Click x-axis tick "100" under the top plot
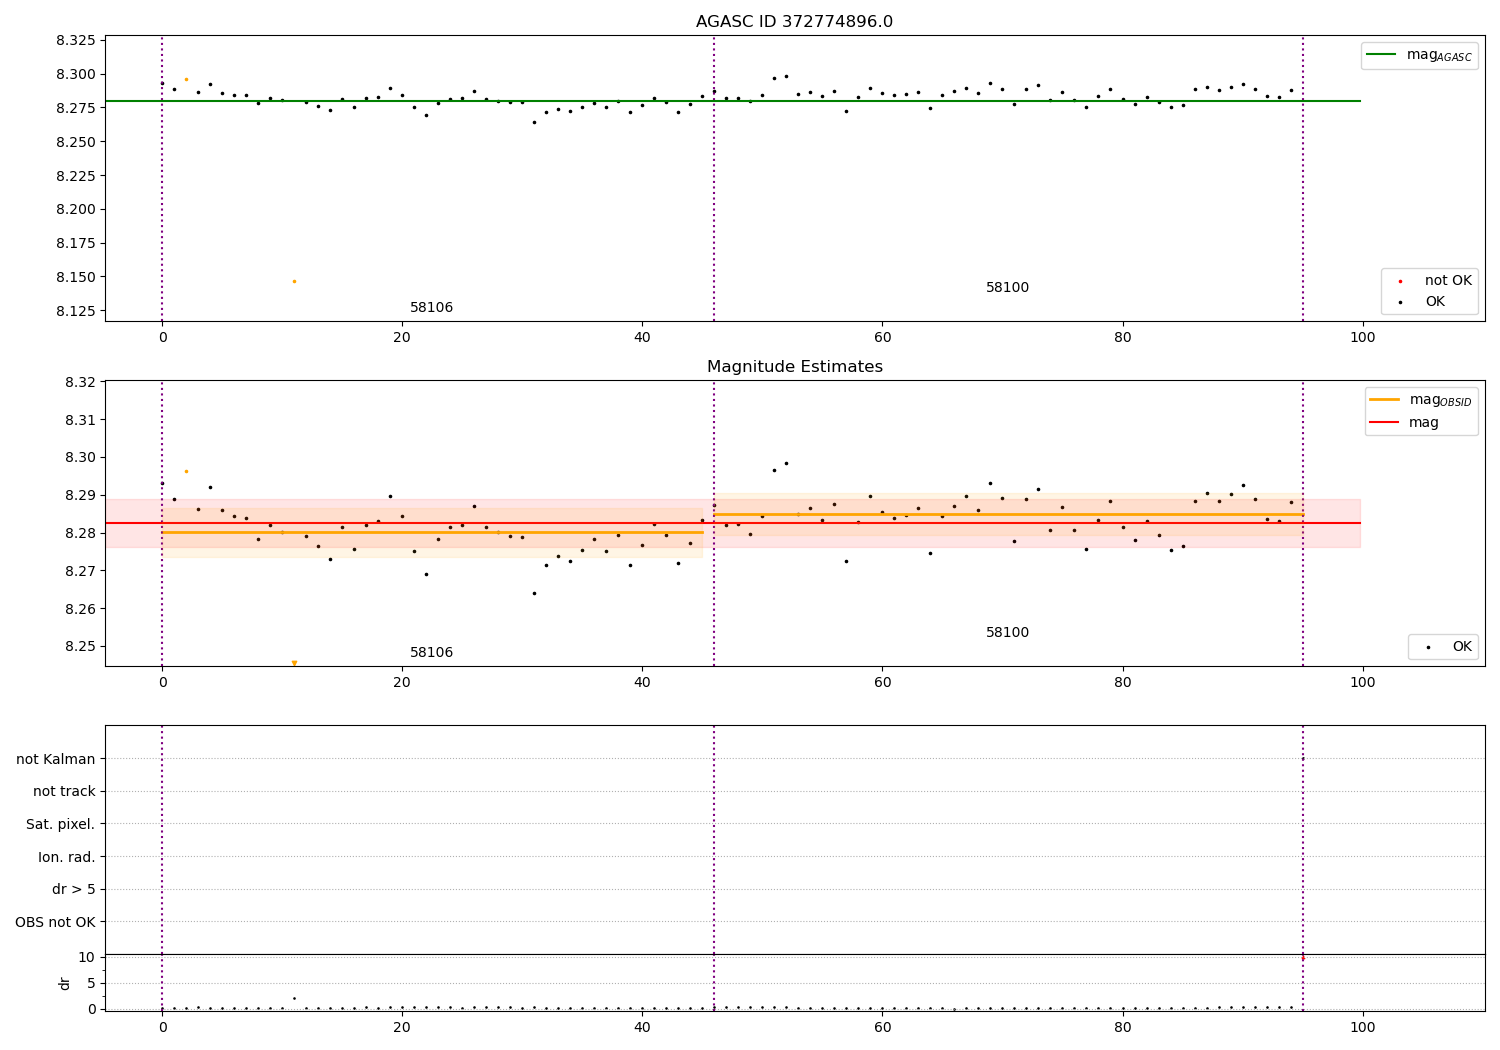Viewport: 1500px width, 1050px height. [1362, 338]
